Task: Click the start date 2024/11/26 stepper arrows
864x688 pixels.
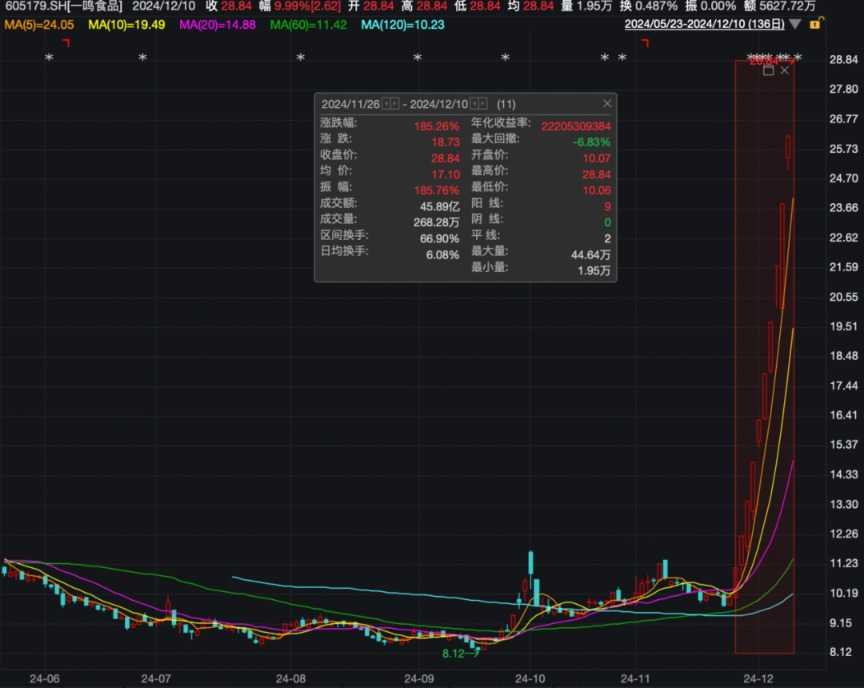Action: pos(391,104)
